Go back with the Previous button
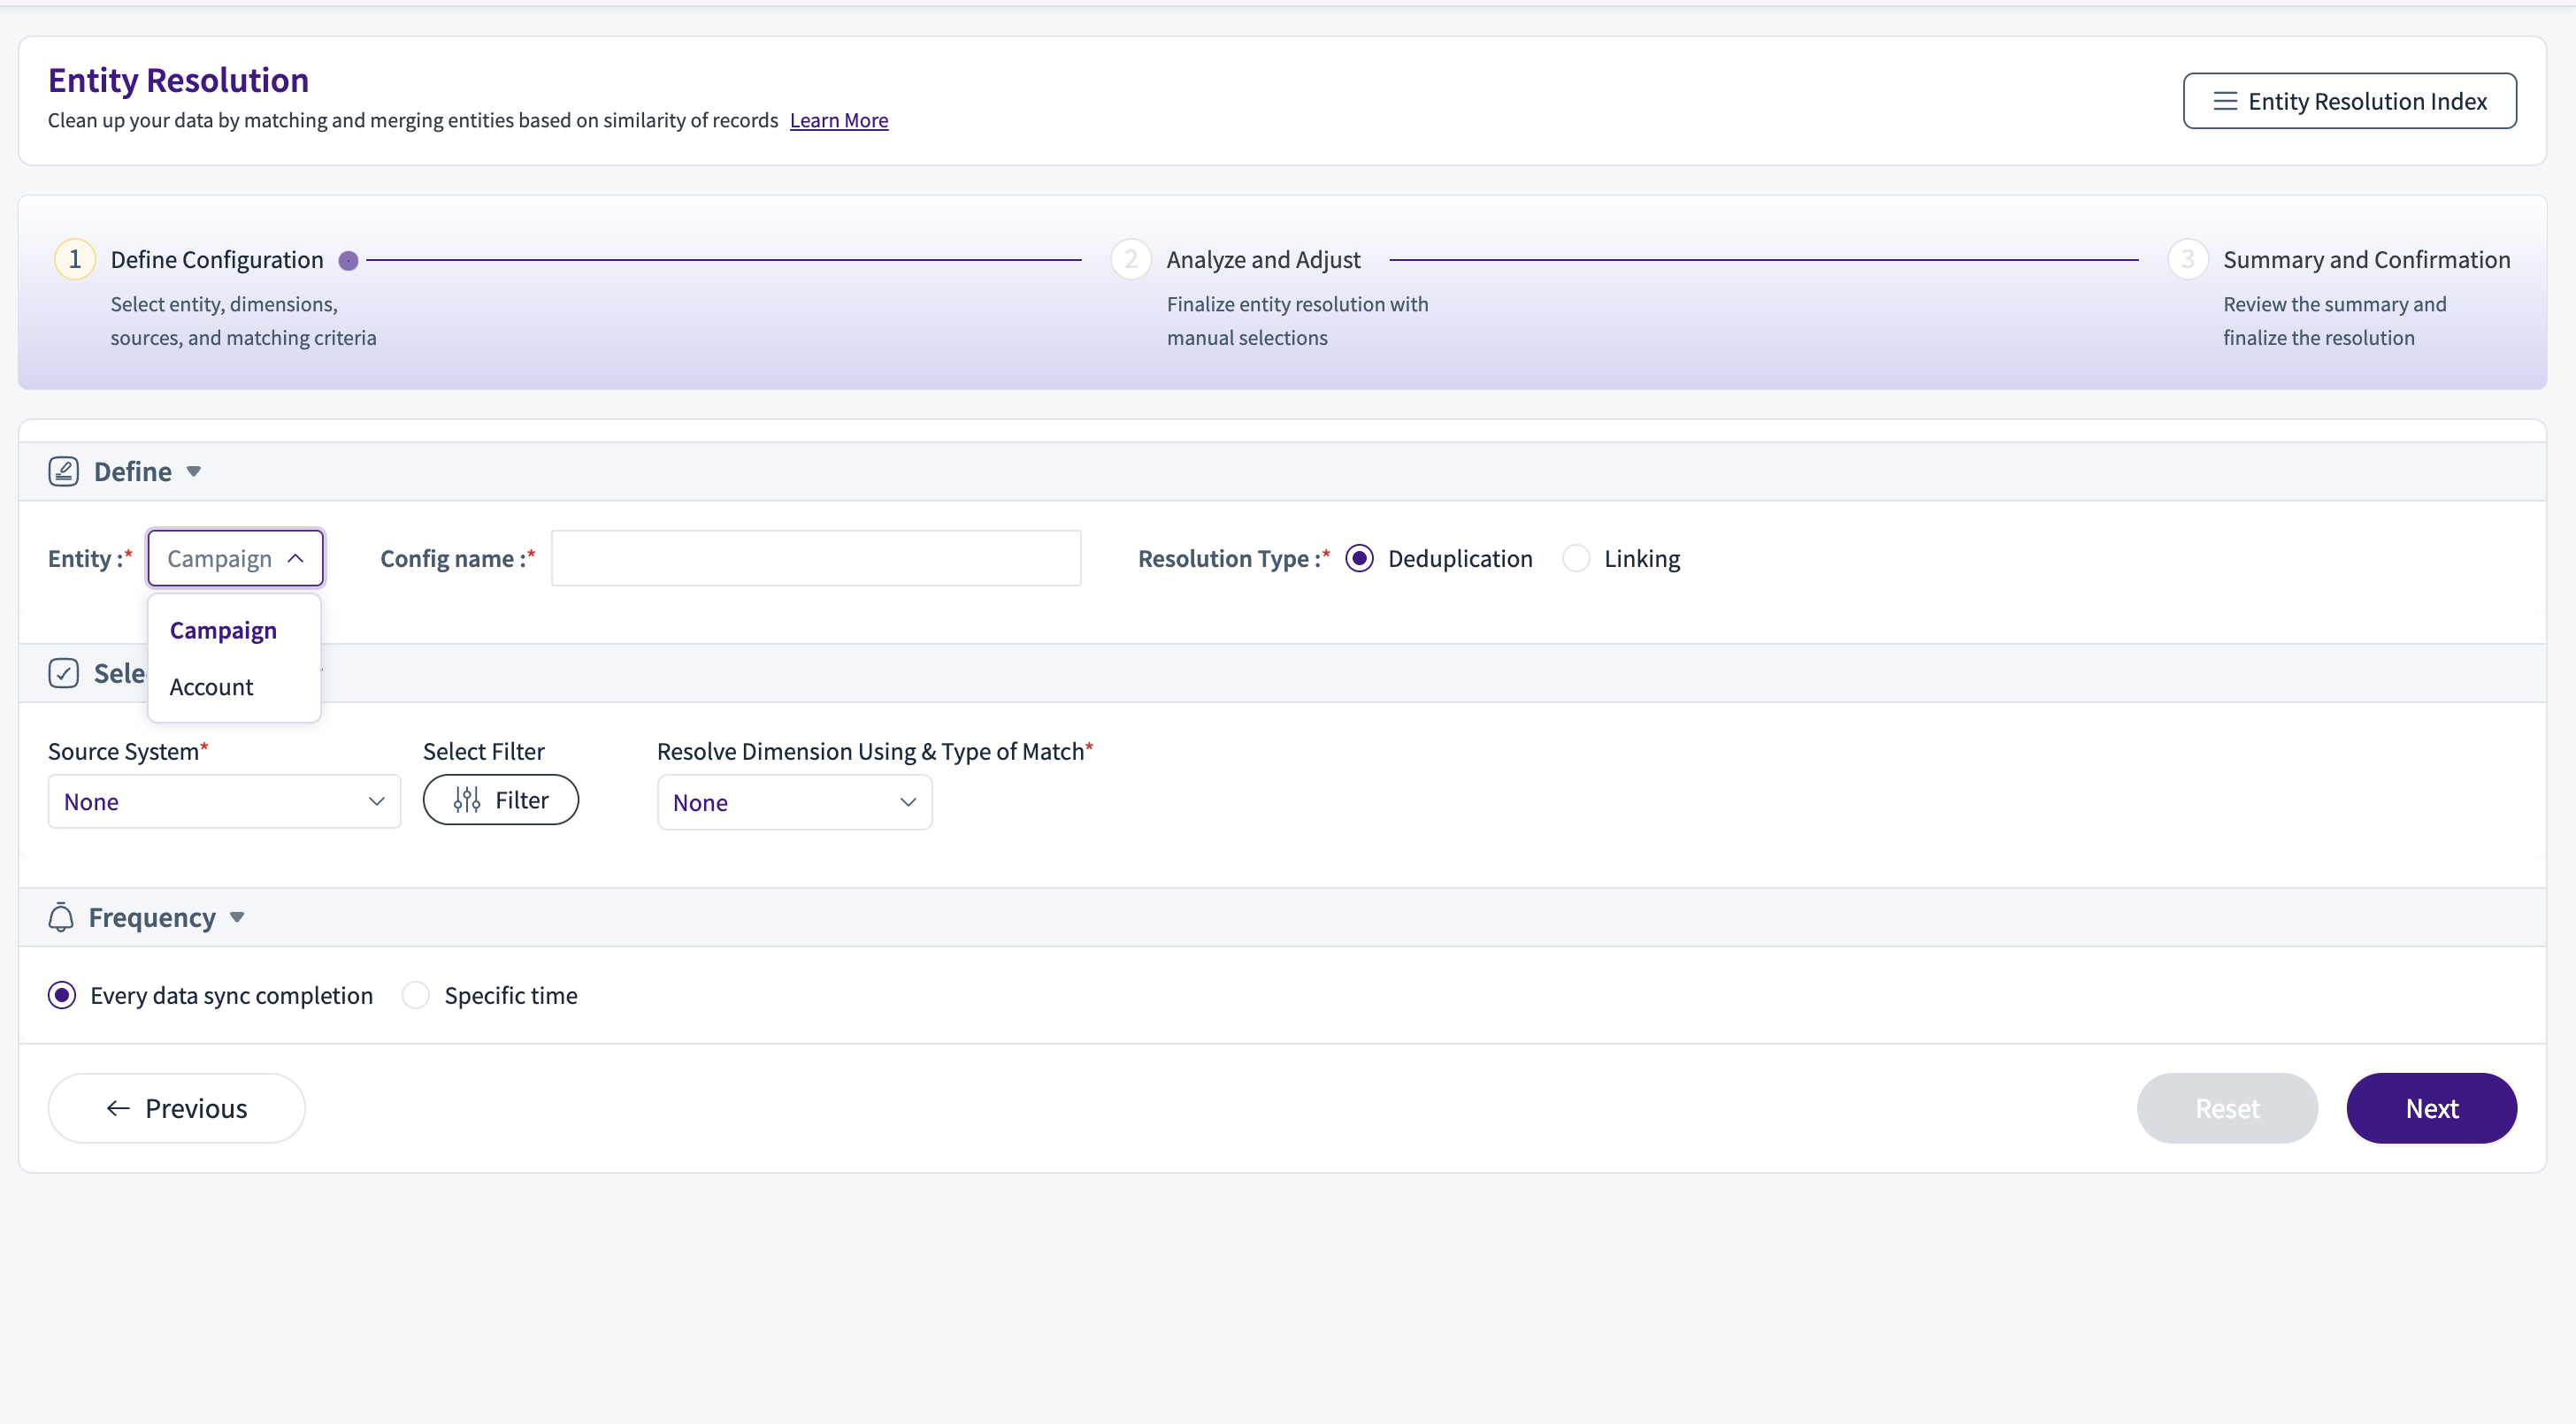2576x1424 pixels. point(177,1108)
